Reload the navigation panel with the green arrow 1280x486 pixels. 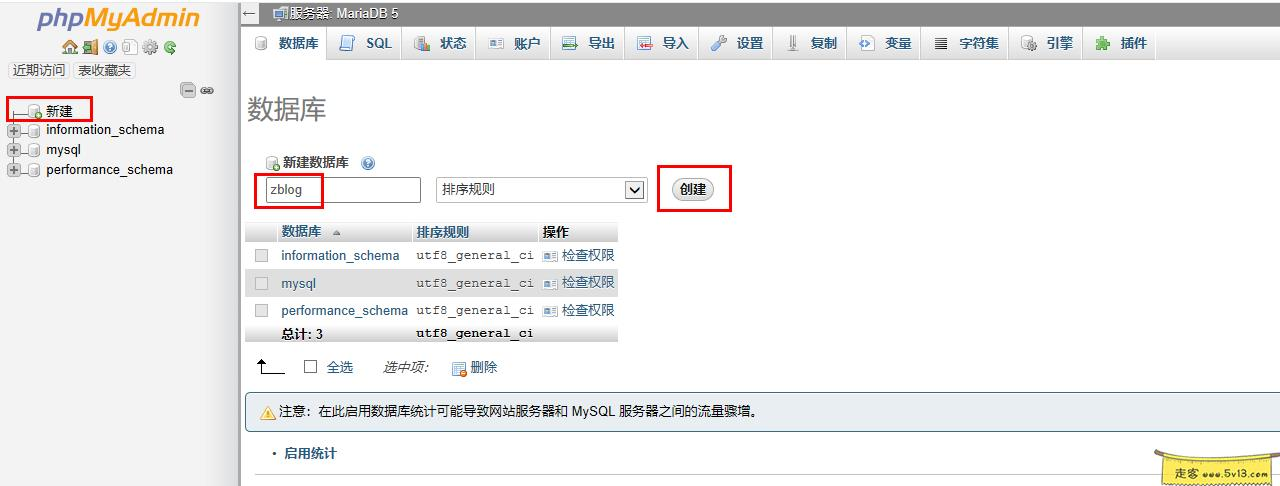[170, 47]
